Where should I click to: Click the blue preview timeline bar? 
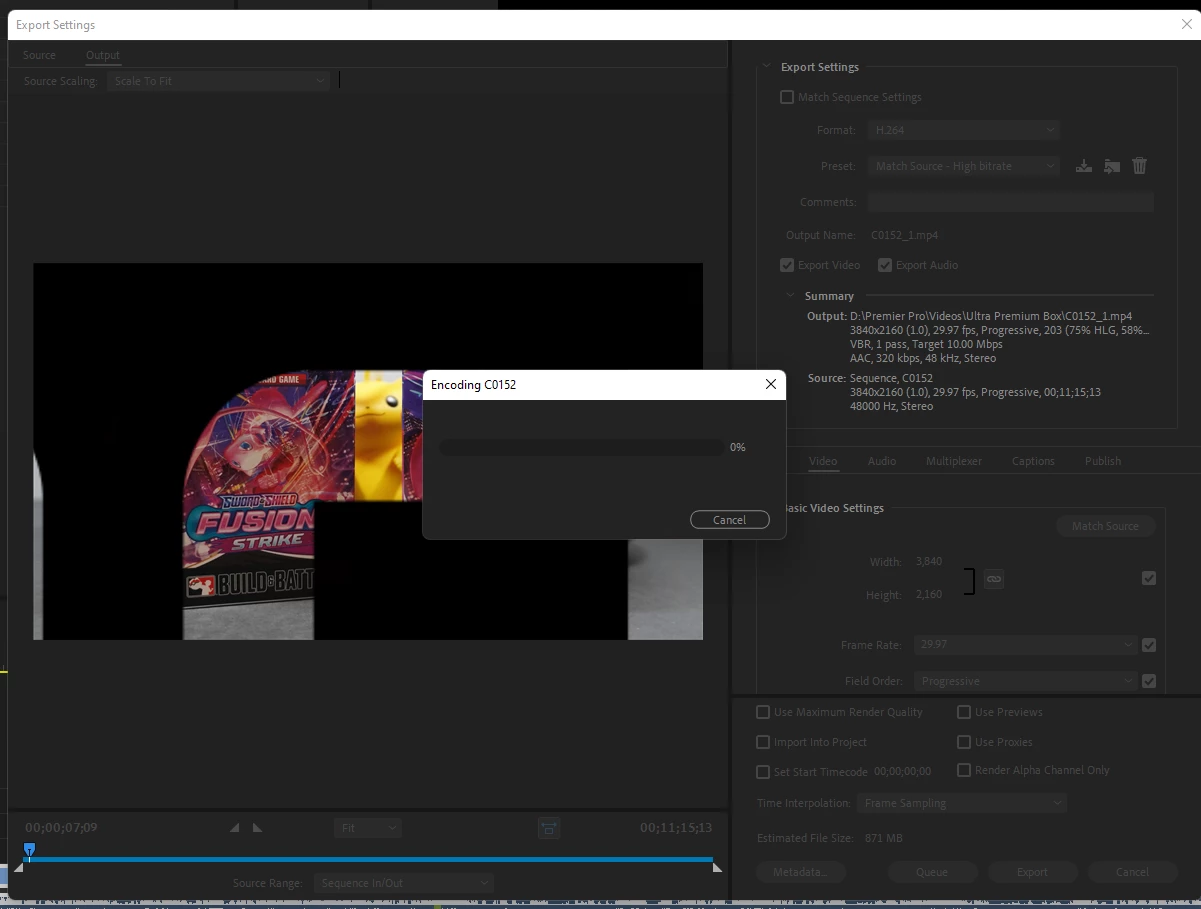(x=370, y=859)
